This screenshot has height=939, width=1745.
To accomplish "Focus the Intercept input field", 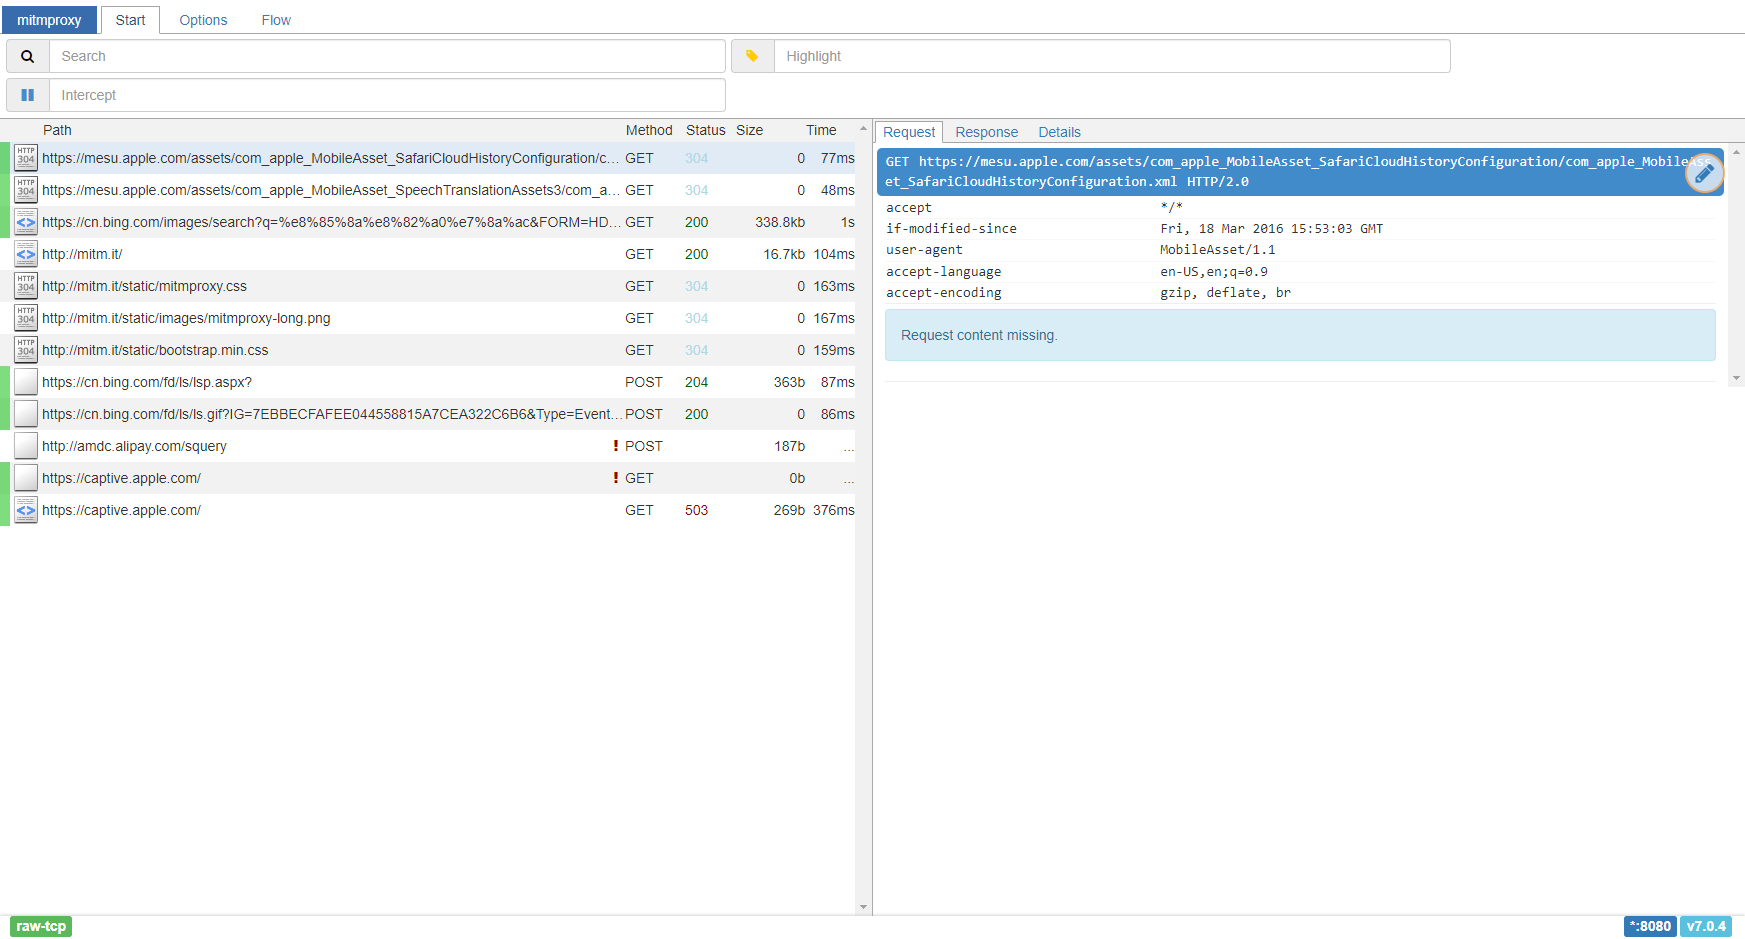I will (387, 95).
